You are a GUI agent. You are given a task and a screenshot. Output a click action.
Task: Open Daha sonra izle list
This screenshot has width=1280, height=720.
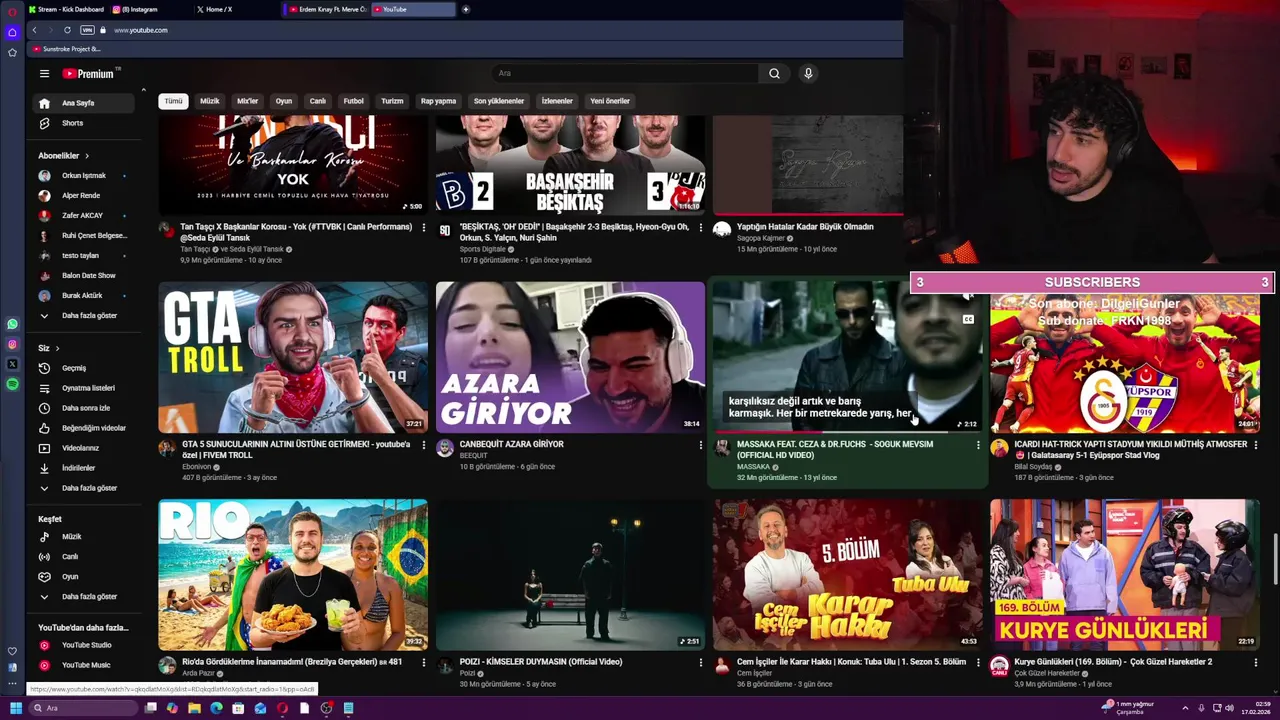(x=84, y=408)
